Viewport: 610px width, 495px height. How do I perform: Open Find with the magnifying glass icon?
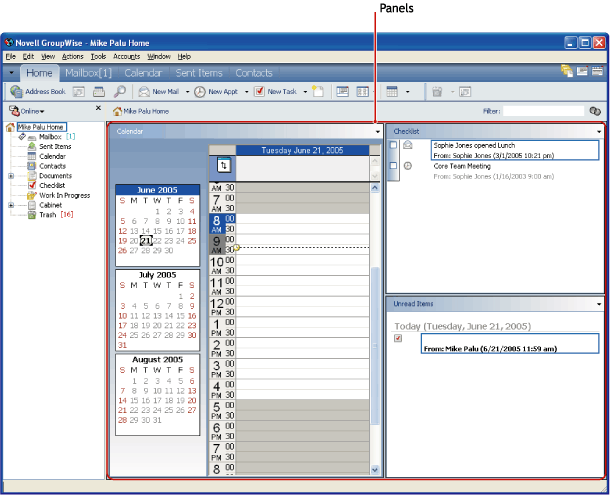(119, 92)
